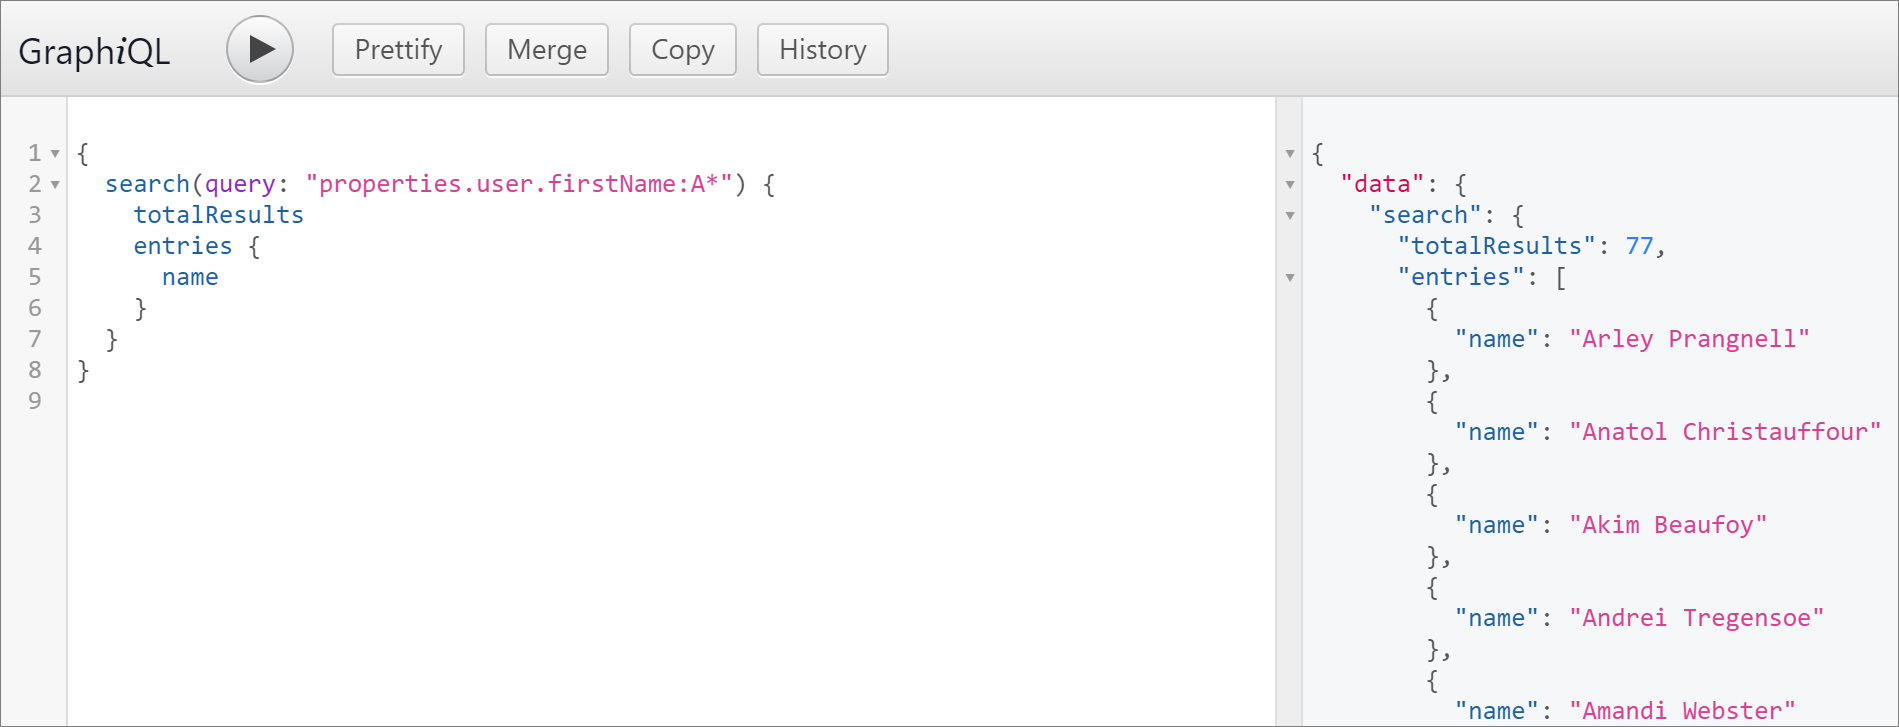Fold the "entries" array in results

click(1290, 278)
